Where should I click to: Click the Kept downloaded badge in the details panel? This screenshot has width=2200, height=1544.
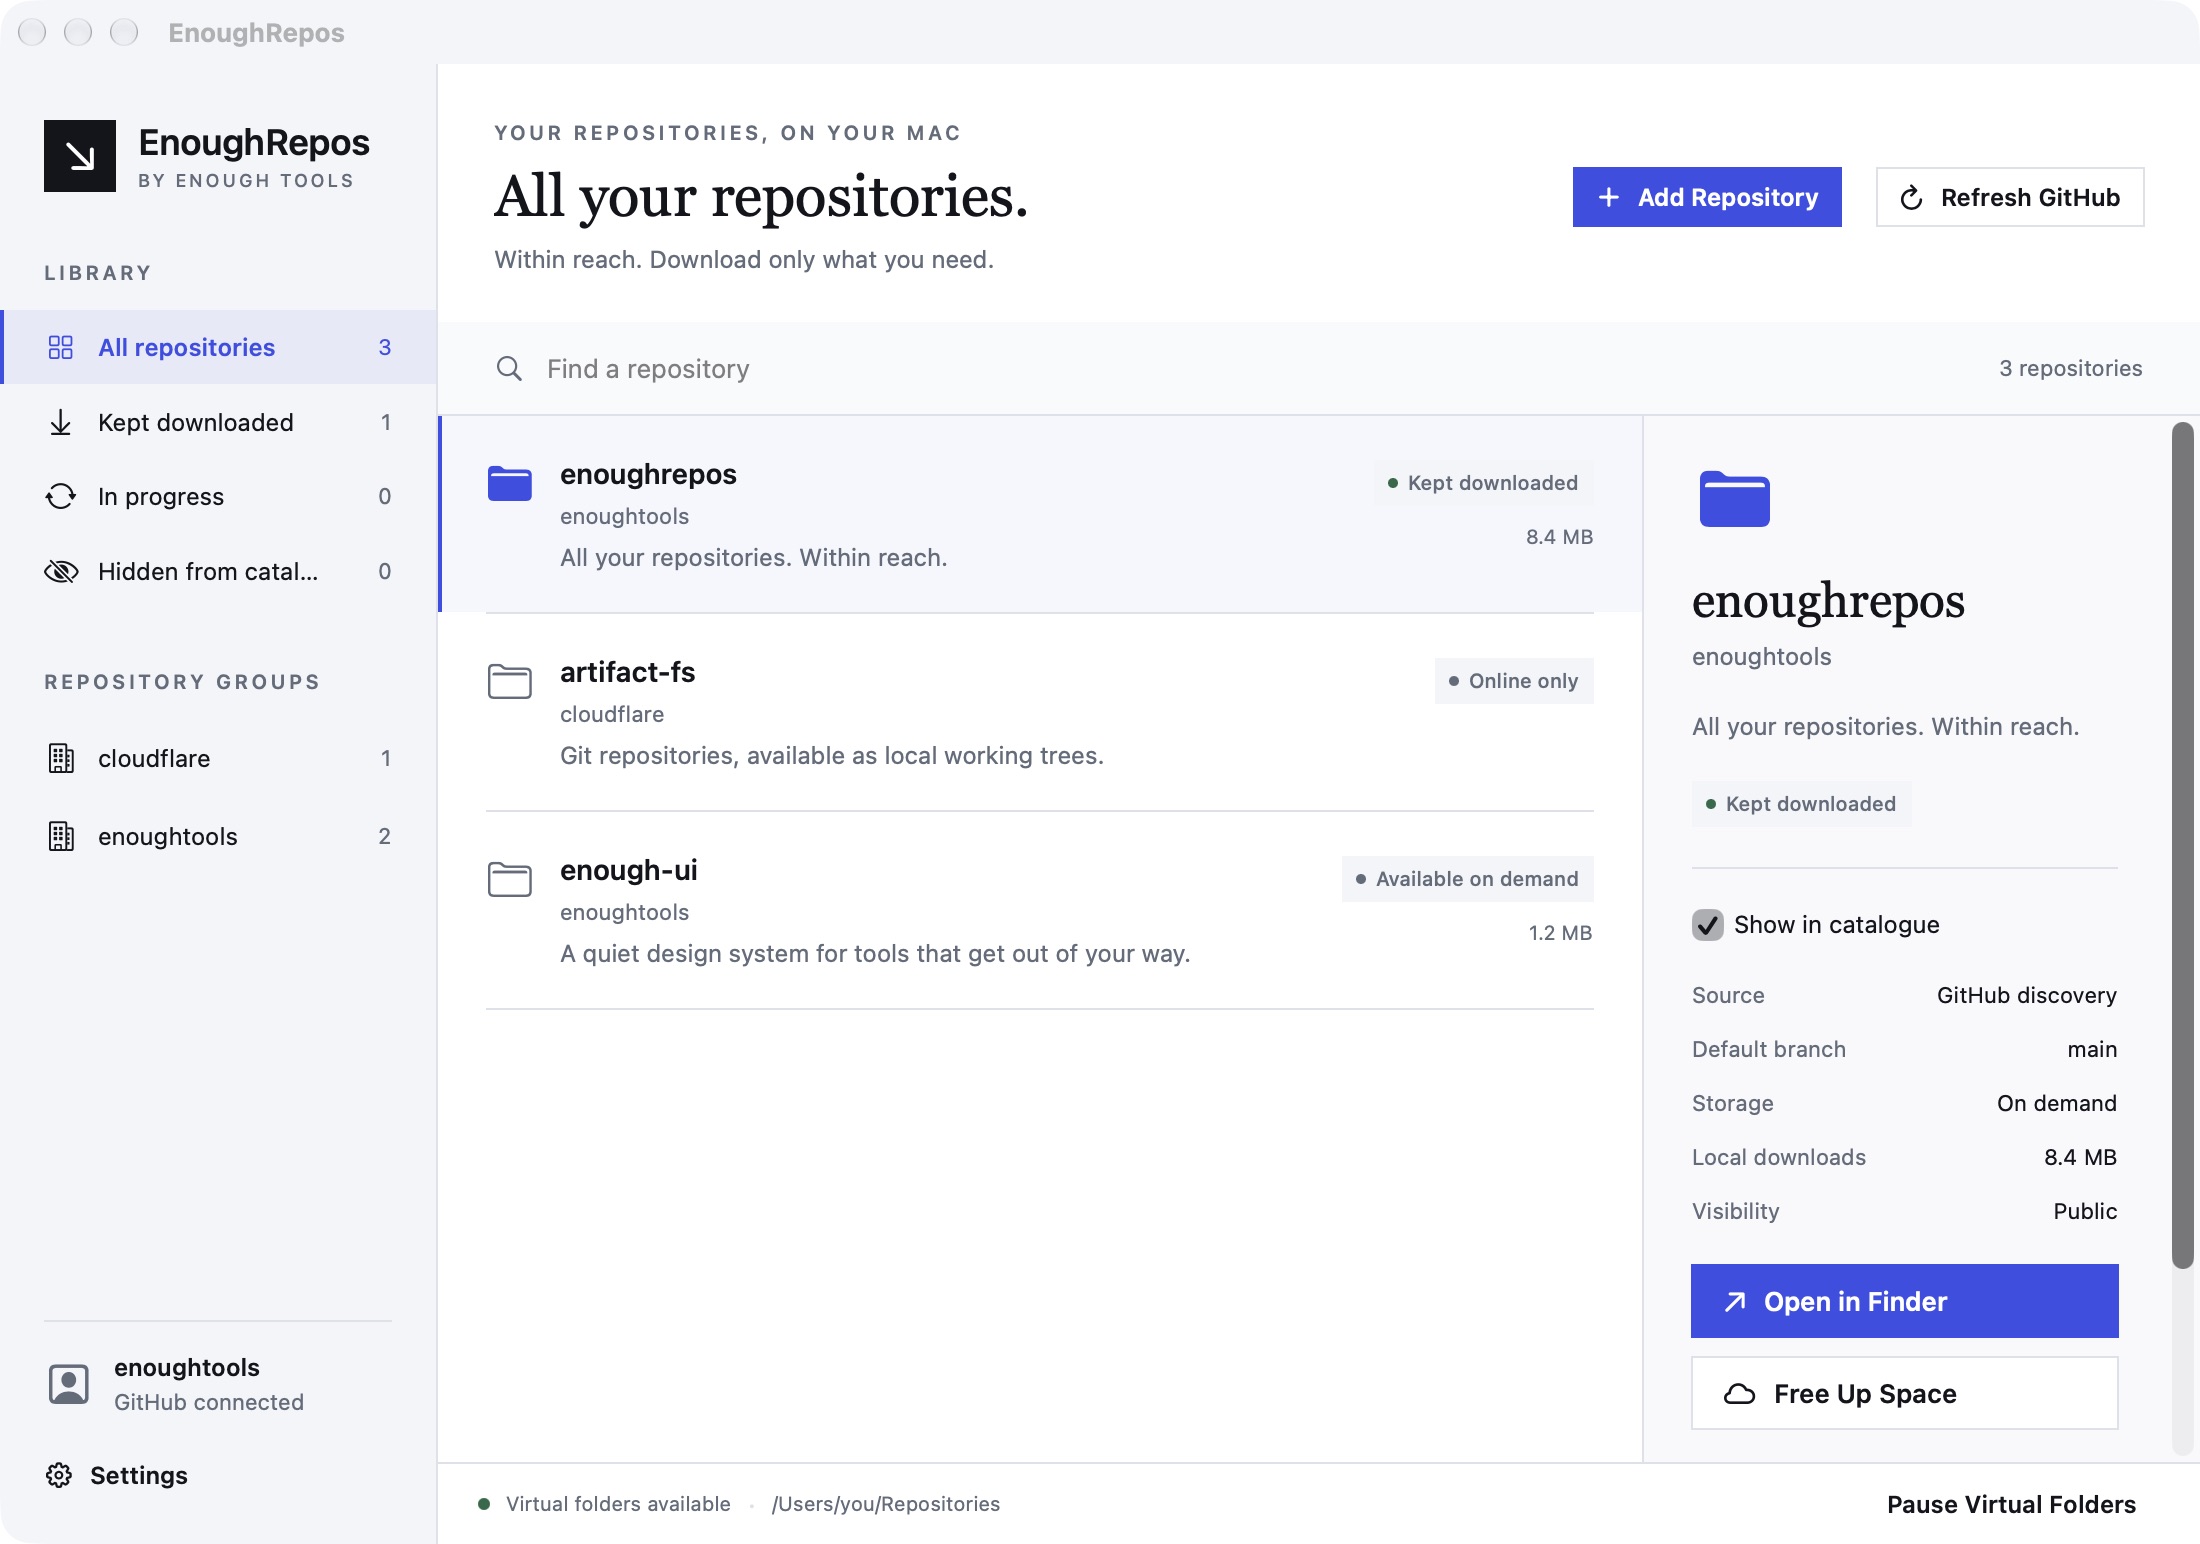[x=1801, y=804]
